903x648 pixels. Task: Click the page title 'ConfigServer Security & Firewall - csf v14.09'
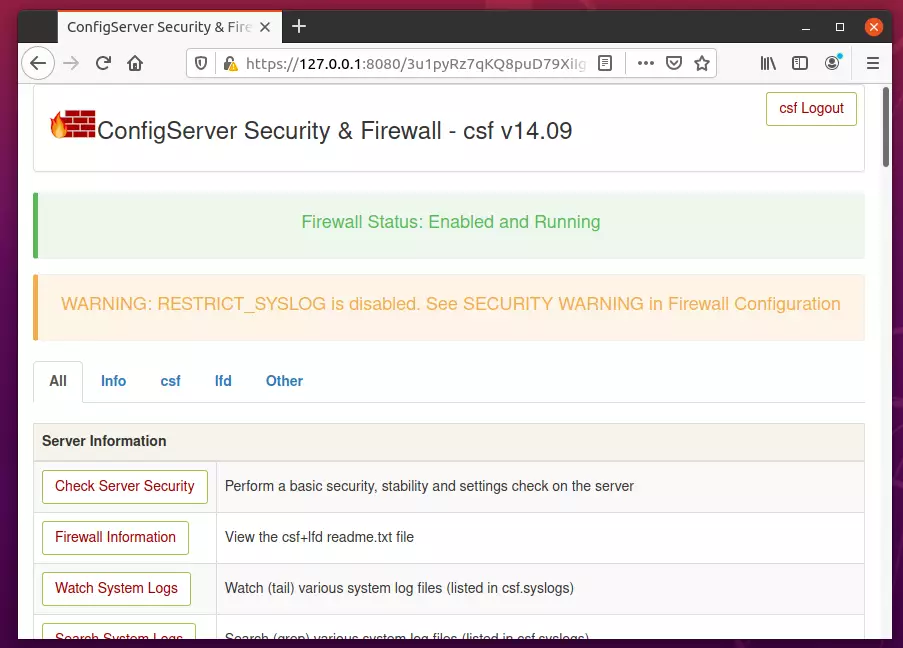pos(335,131)
